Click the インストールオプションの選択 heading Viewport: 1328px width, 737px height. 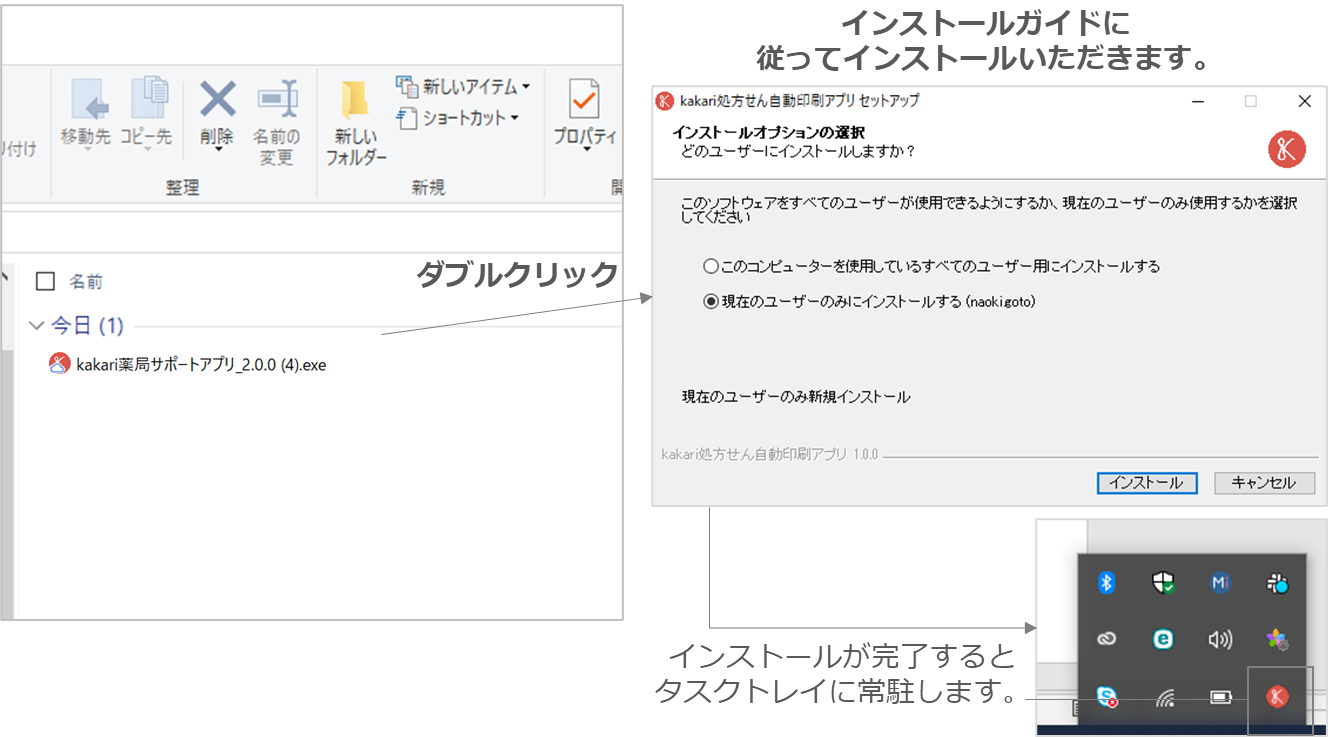click(769, 132)
